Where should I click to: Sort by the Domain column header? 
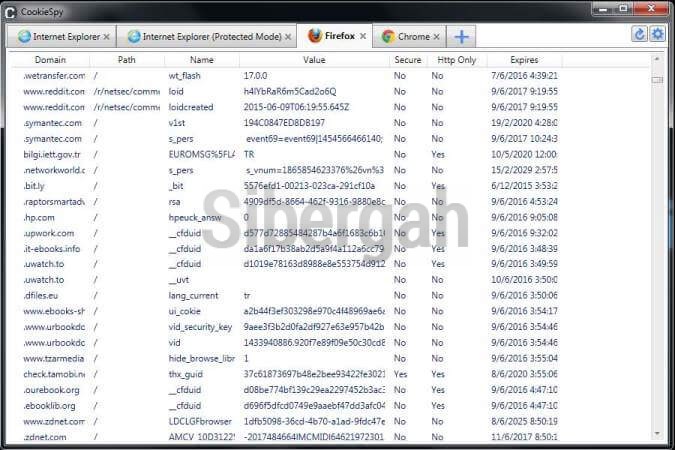point(50,60)
